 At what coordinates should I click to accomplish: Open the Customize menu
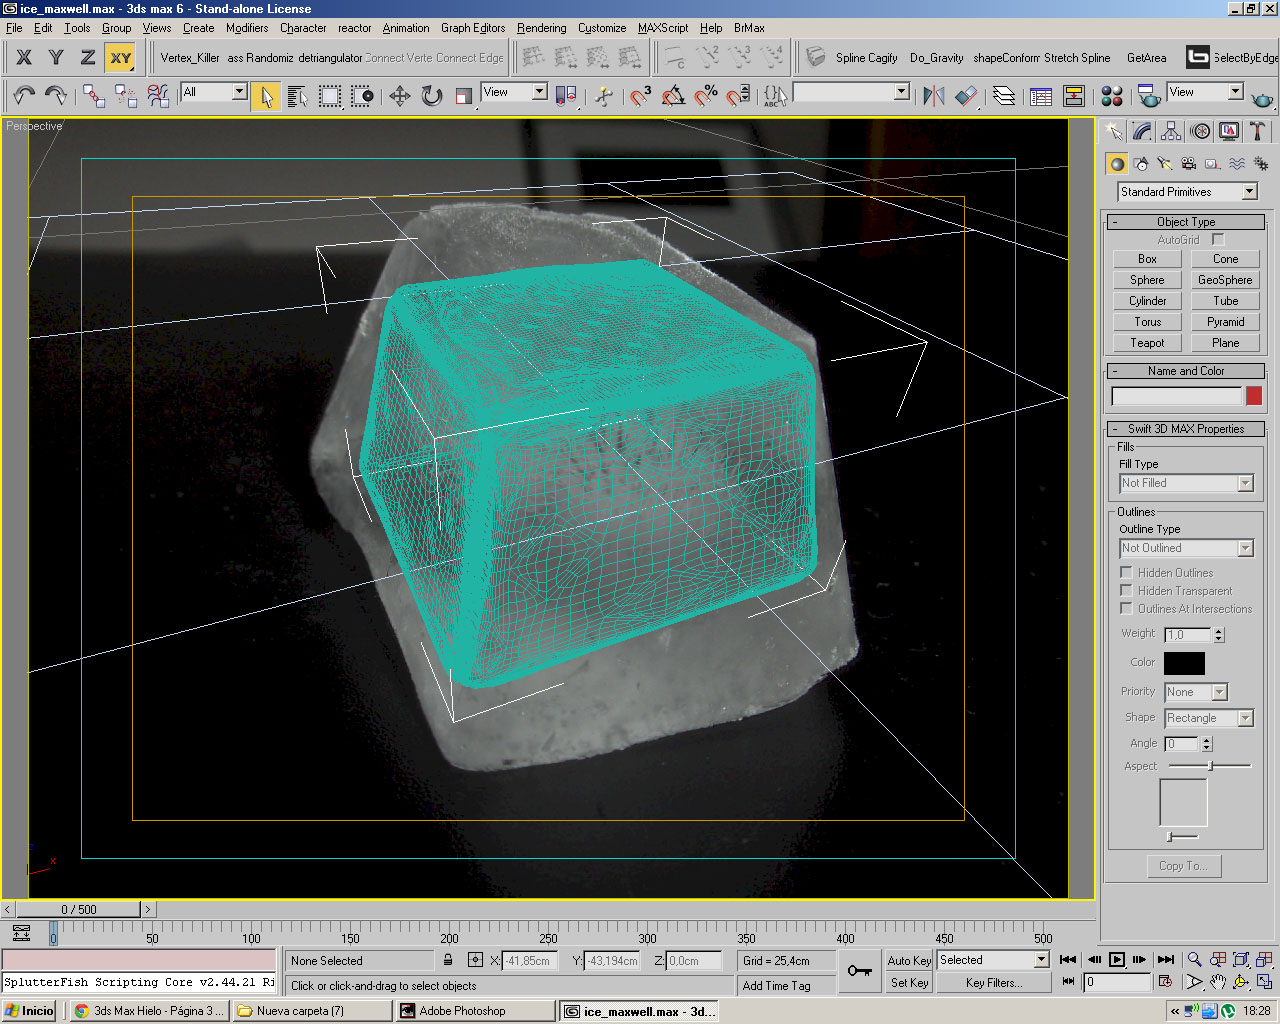602,28
